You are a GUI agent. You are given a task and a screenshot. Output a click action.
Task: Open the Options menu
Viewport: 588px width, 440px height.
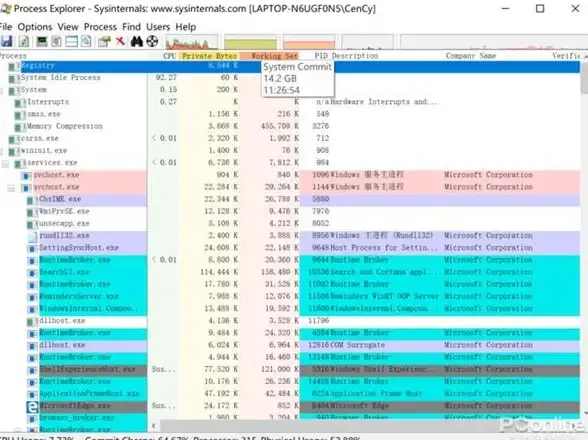click(x=35, y=27)
